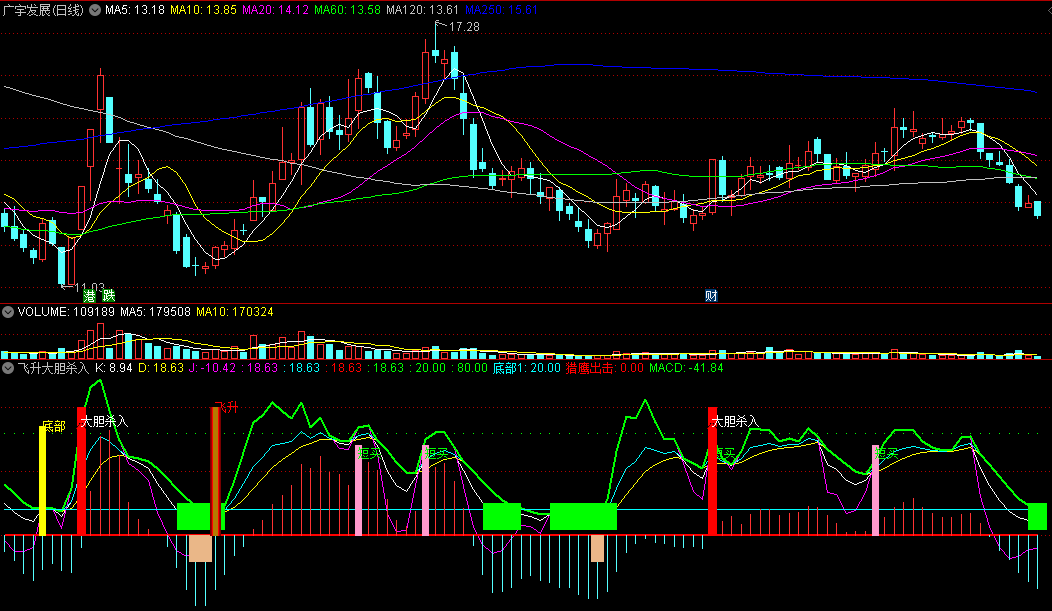Image resolution: width=1052 pixels, height=611 pixels.
Task: Click the yellow MA10: 13.85 label
Action: click(x=203, y=10)
